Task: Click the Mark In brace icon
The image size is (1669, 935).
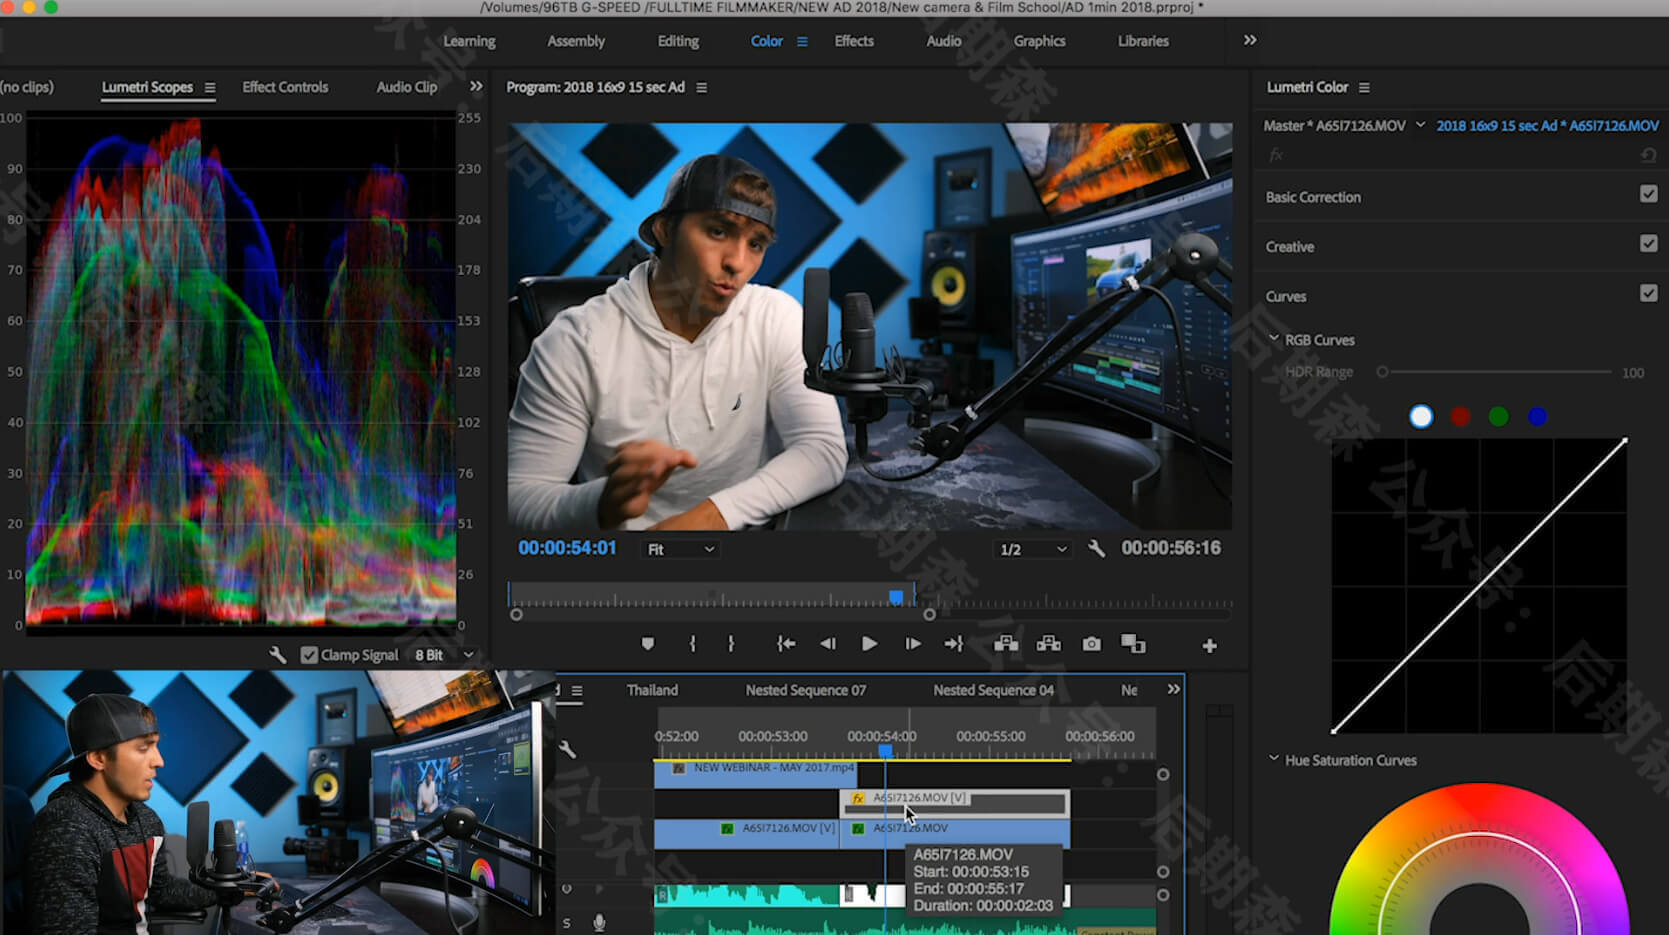Action: click(692, 644)
